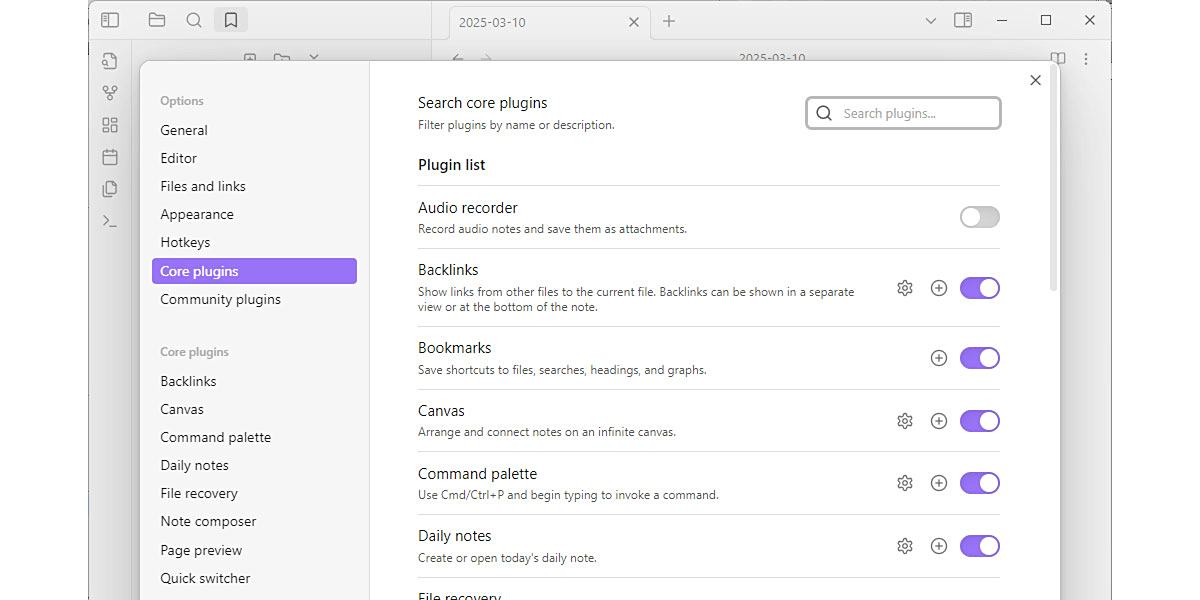Open today's daily note calendar icon

click(110, 157)
